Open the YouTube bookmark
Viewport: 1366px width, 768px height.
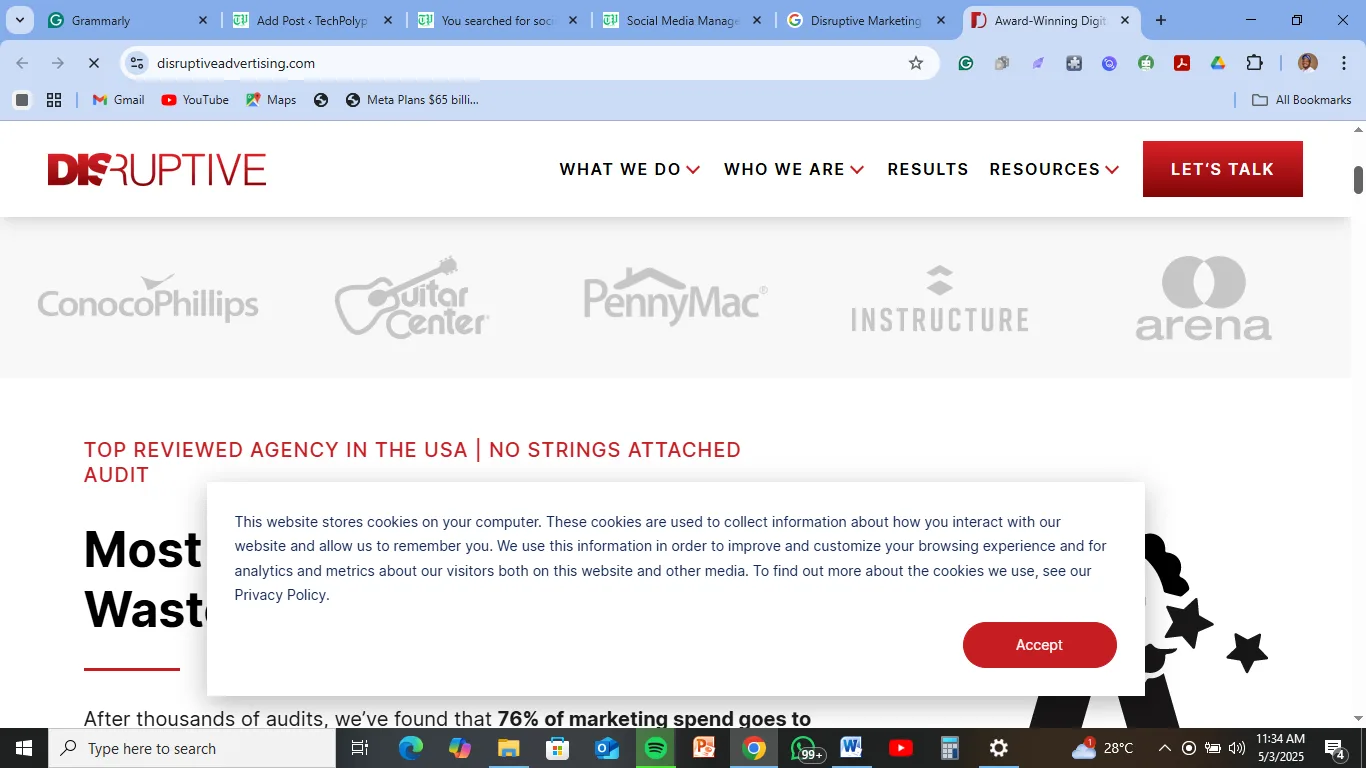click(x=195, y=100)
